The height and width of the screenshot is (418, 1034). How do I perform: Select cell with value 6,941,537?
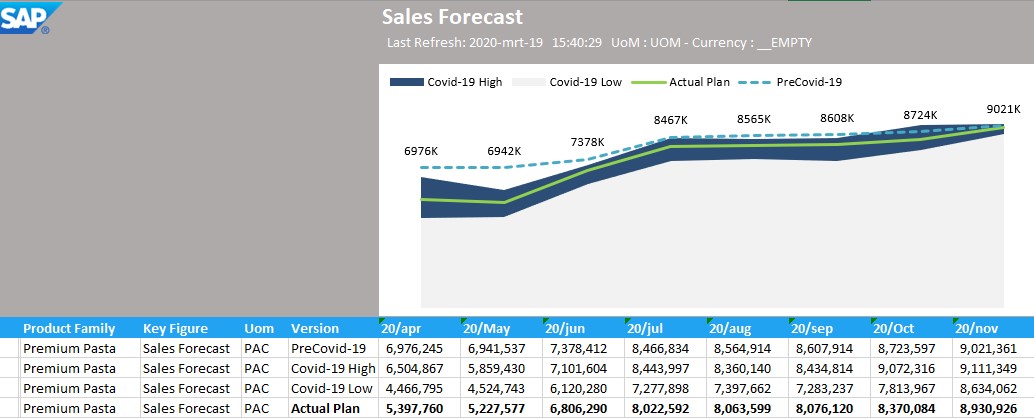click(501, 348)
